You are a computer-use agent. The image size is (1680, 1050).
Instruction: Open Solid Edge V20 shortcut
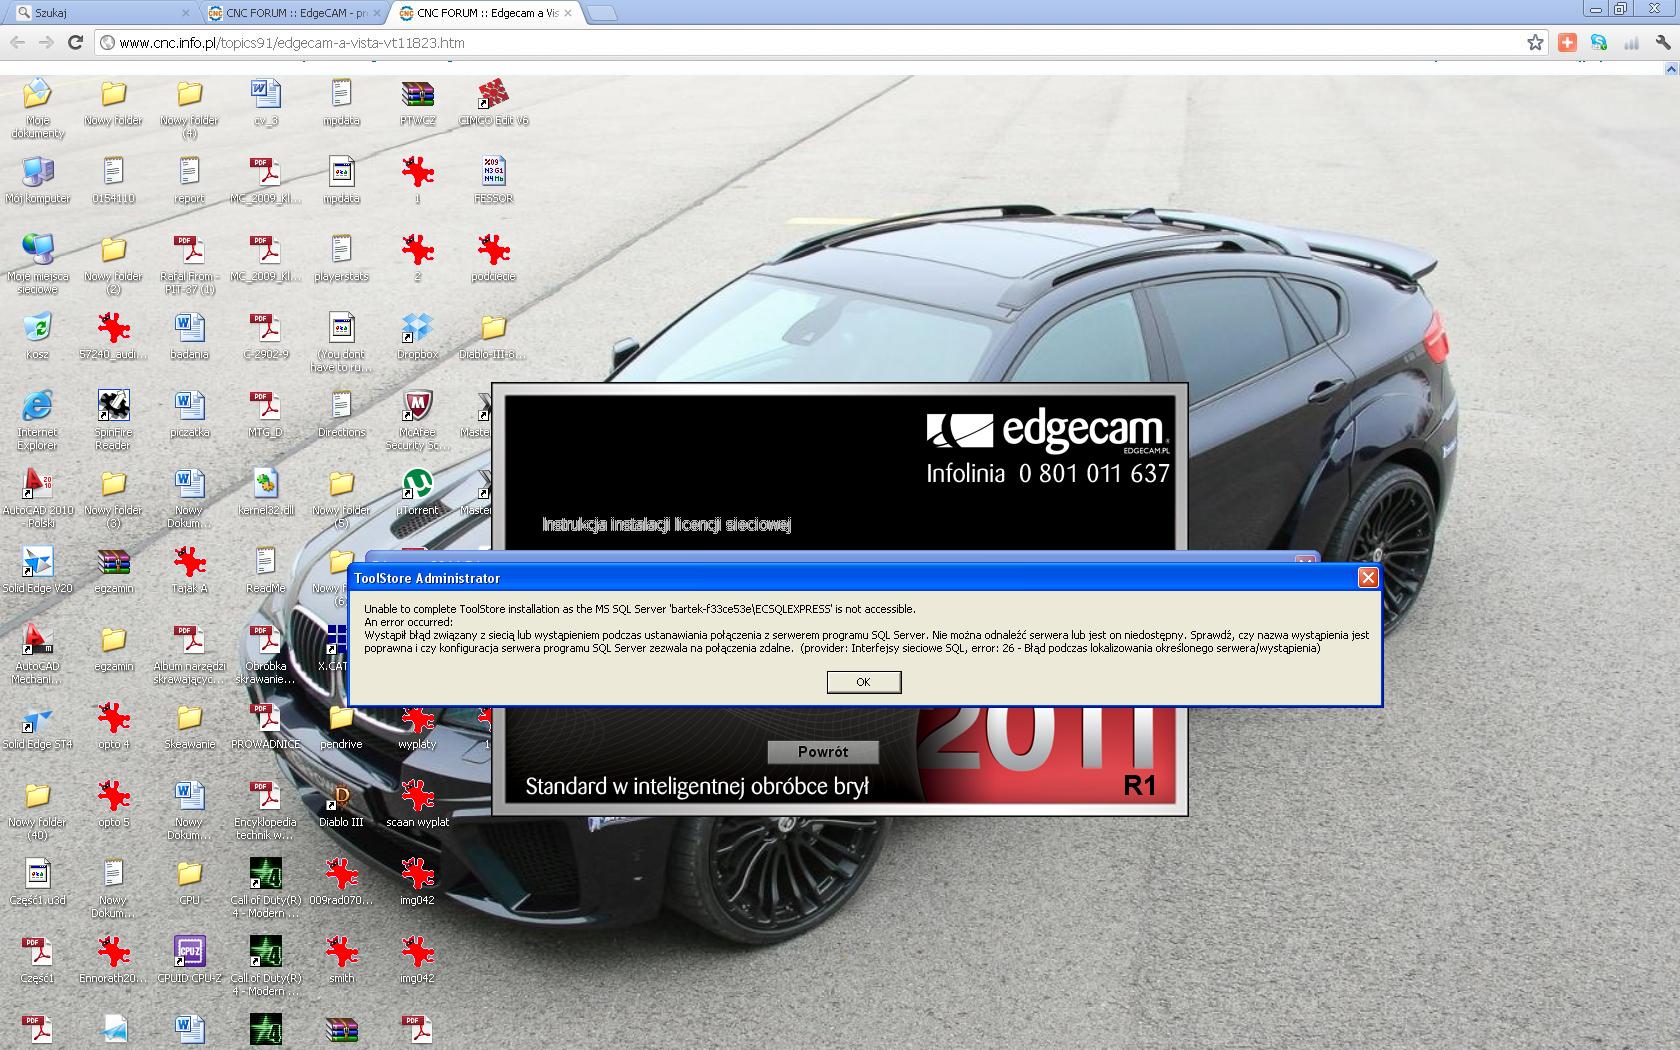(37, 571)
